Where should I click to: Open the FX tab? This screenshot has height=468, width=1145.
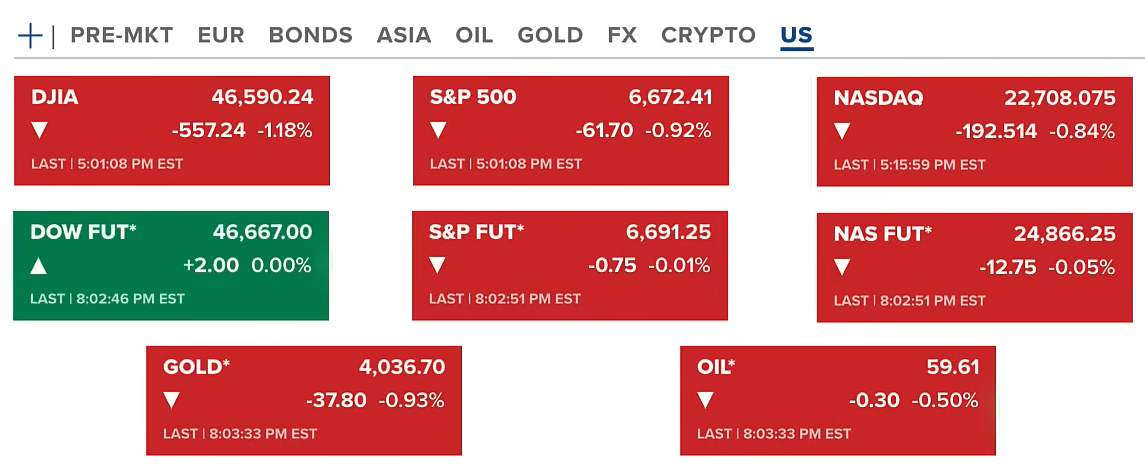pyautogui.click(x=622, y=35)
